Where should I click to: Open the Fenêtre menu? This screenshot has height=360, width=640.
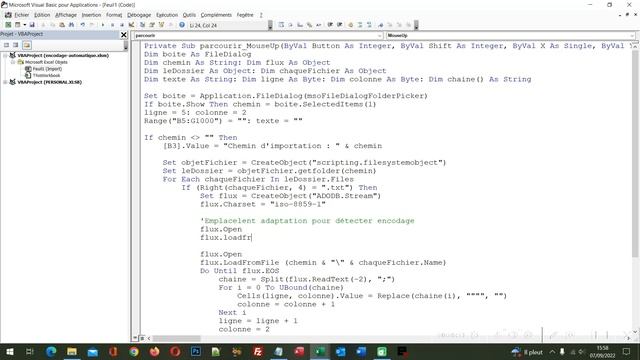pyautogui.click(x=245, y=15)
